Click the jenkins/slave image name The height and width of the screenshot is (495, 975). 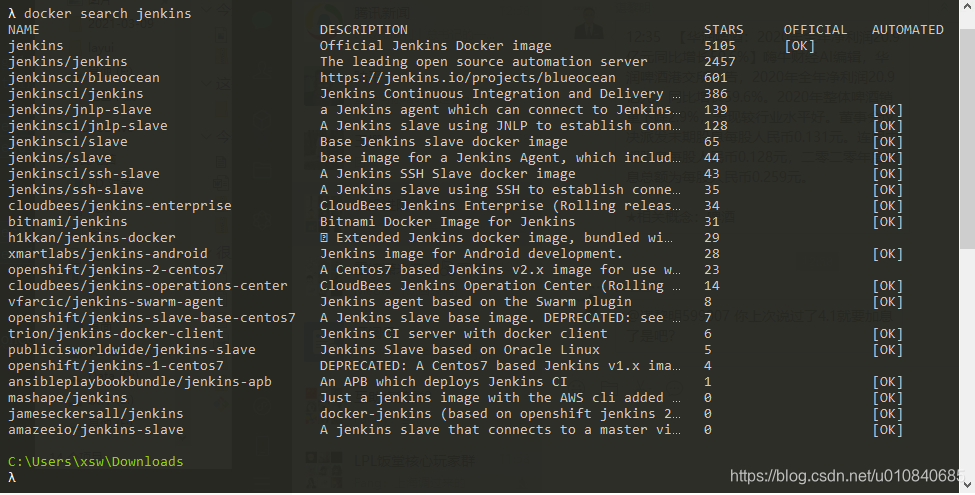tap(60, 158)
